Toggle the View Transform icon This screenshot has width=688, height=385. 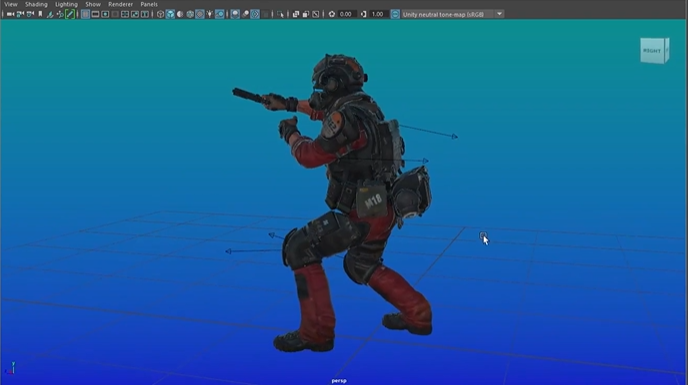pos(395,14)
